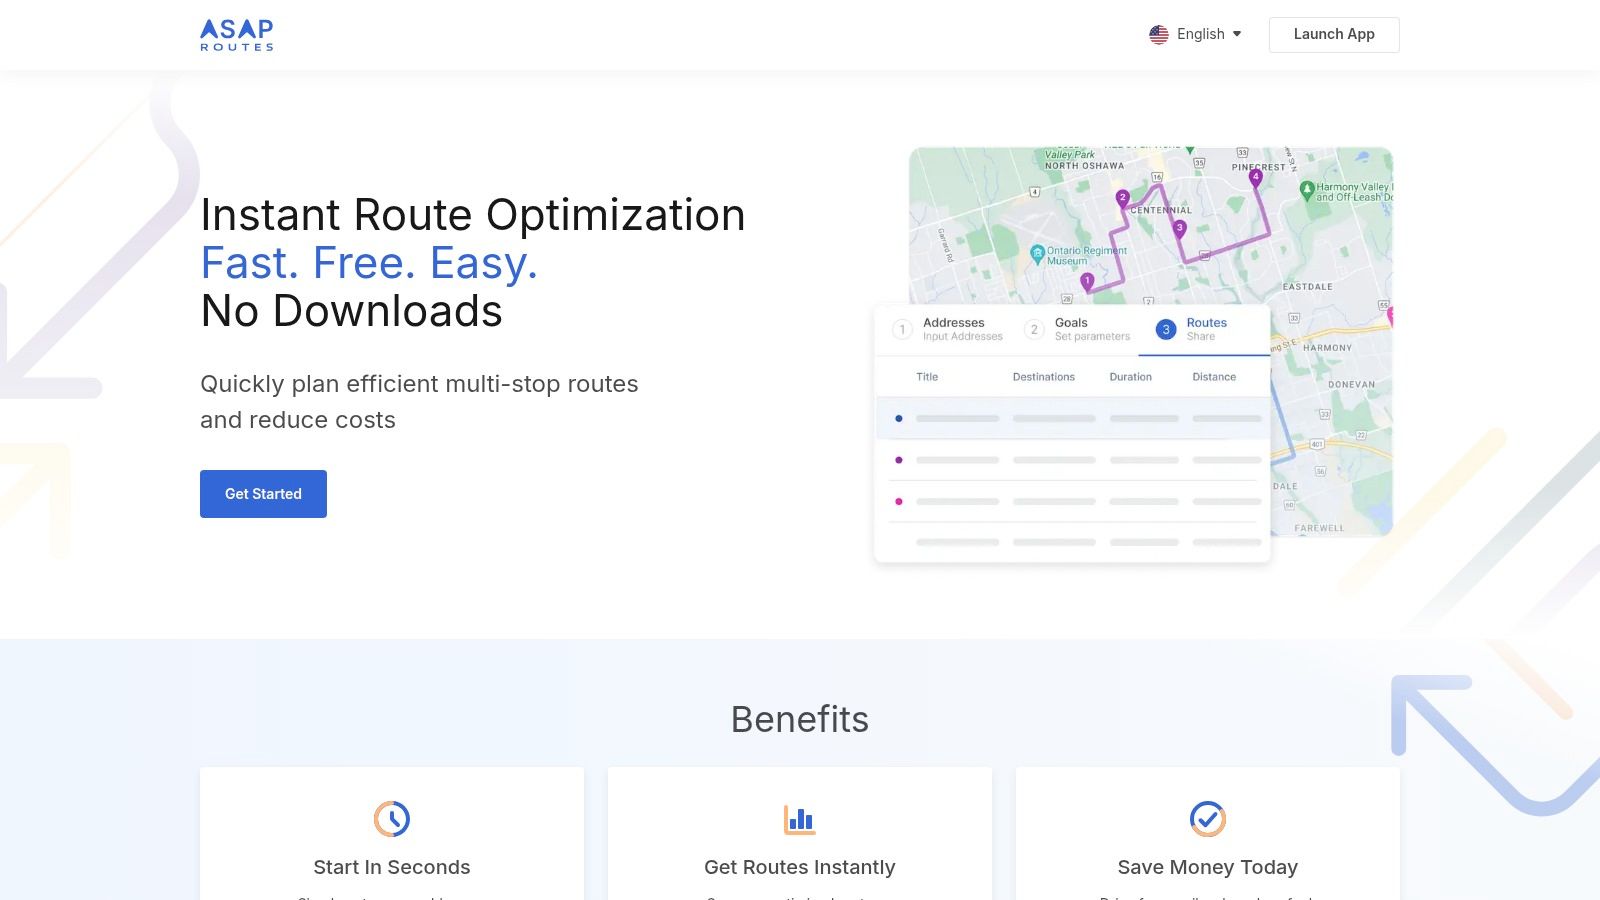Click the bar chart icon above Get Routes Instantly
This screenshot has height=900, width=1600.
pyautogui.click(x=799, y=818)
